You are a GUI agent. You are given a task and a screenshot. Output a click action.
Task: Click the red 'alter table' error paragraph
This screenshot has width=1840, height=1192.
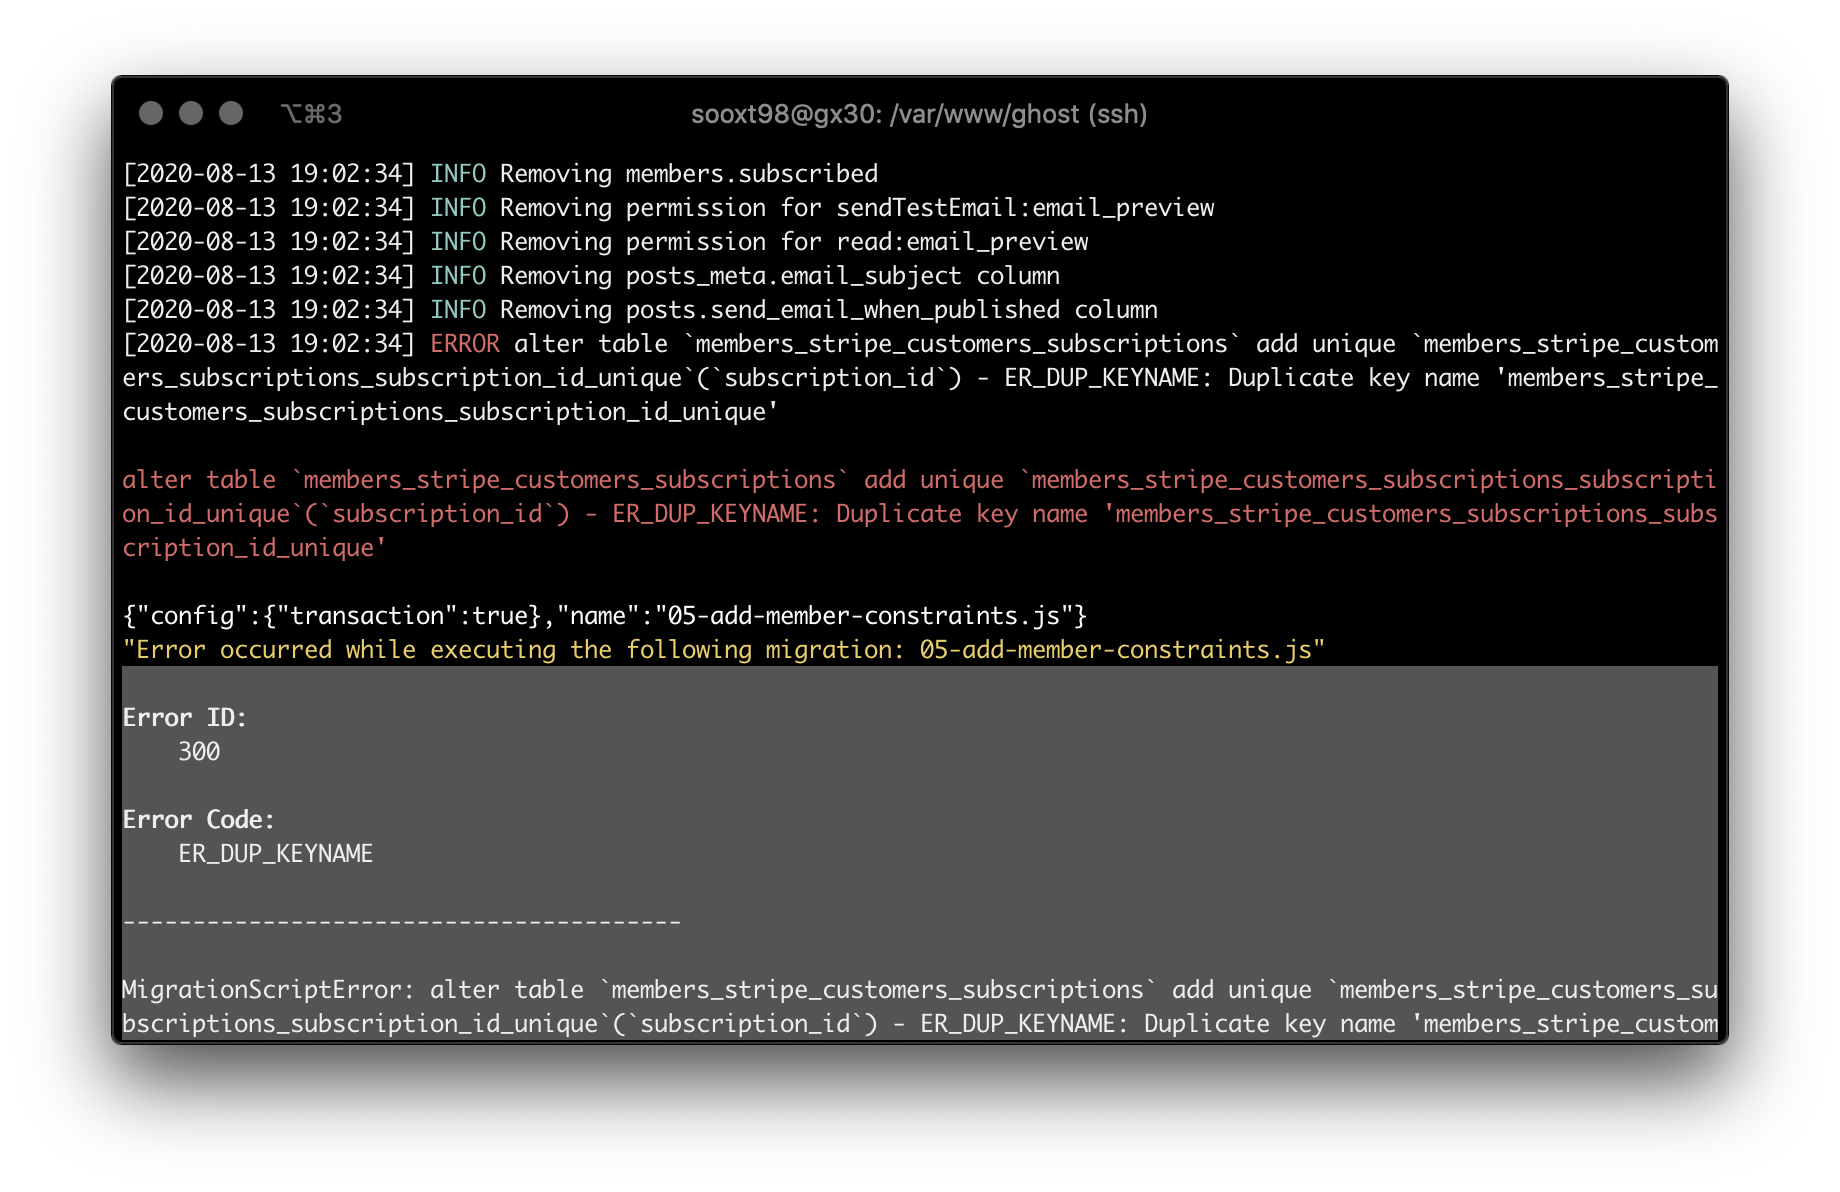(919, 514)
